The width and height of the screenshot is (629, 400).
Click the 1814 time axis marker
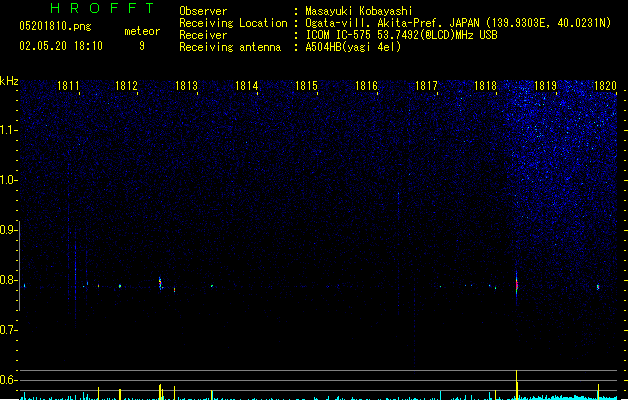tap(246, 86)
